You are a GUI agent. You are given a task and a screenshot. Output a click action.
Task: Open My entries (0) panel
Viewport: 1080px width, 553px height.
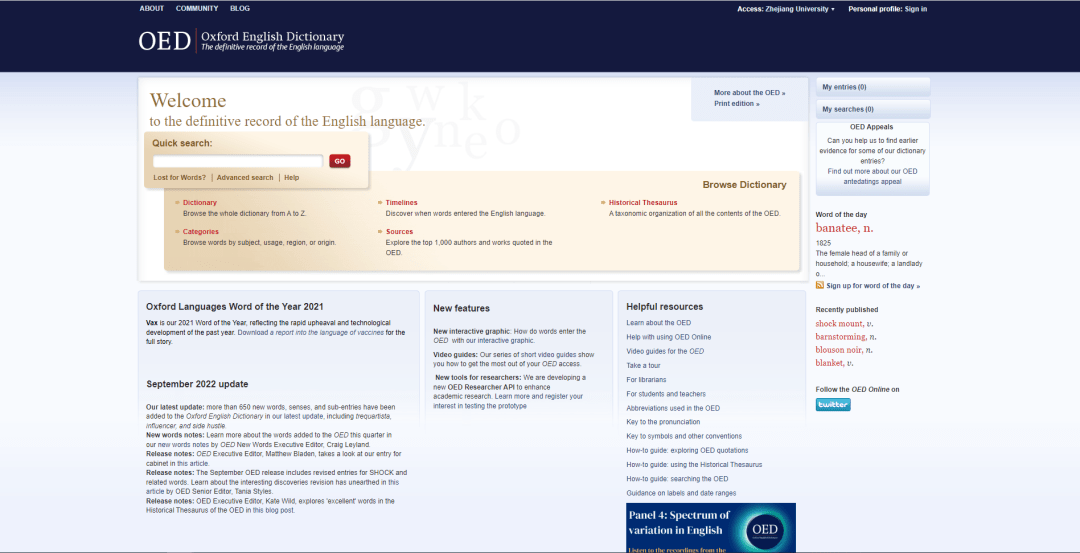873,87
